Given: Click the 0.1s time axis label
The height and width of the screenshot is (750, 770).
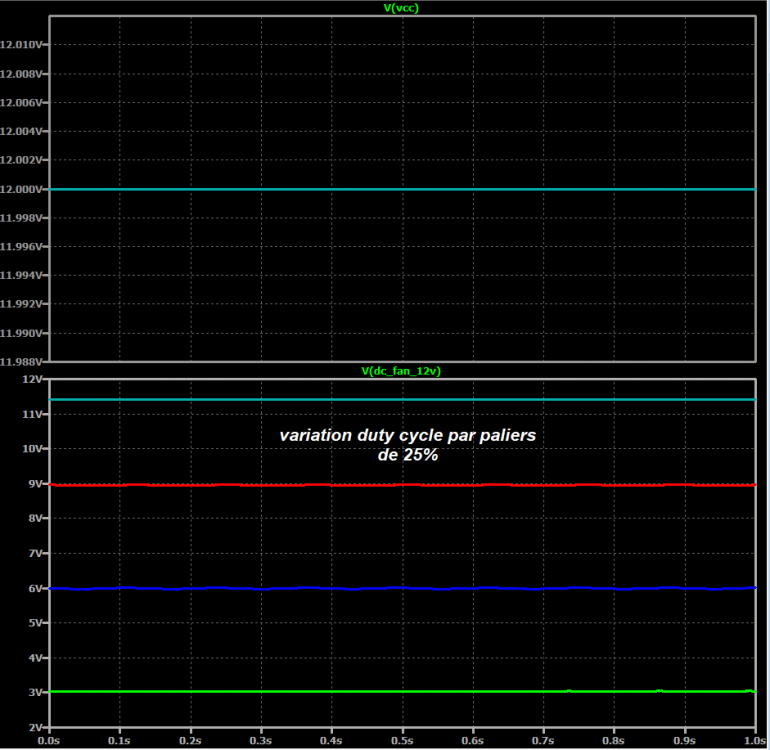Looking at the screenshot, I should (119, 741).
